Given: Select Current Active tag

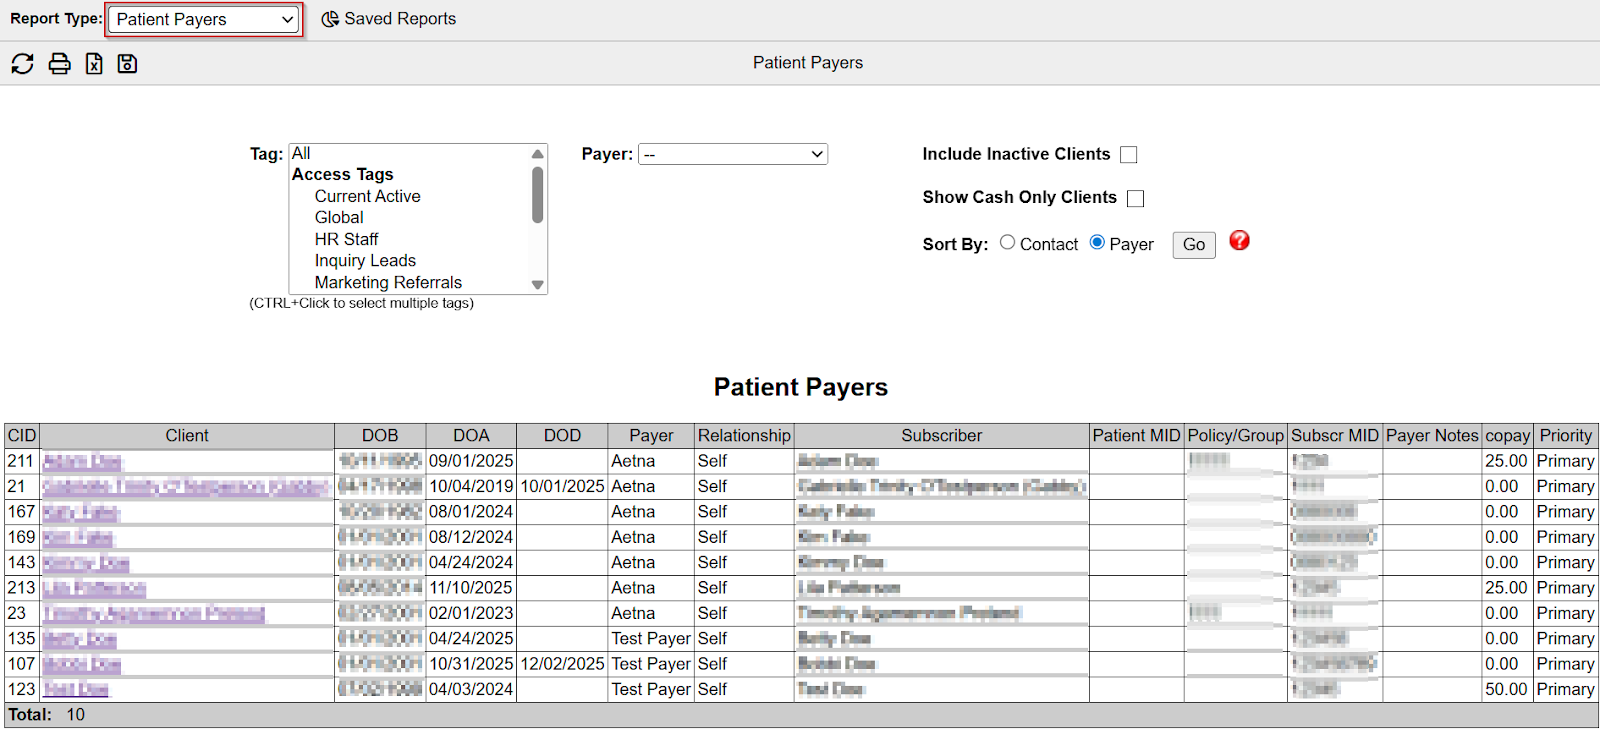Looking at the screenshot, I should tap(367, 197).
